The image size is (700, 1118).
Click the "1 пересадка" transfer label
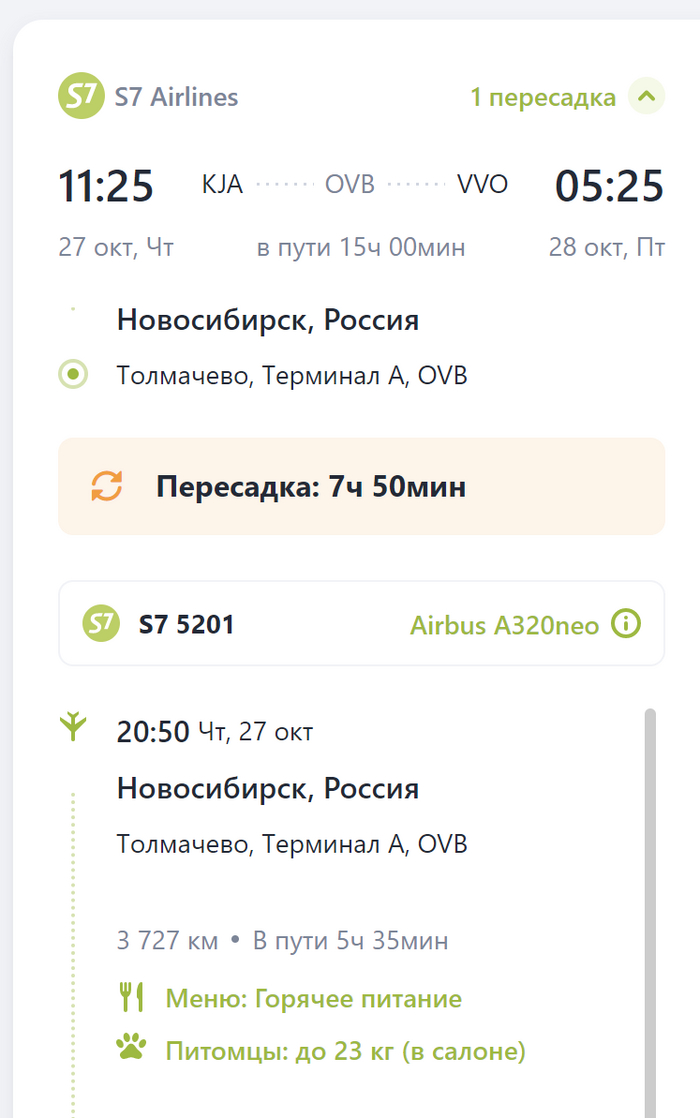click(543, 97)
